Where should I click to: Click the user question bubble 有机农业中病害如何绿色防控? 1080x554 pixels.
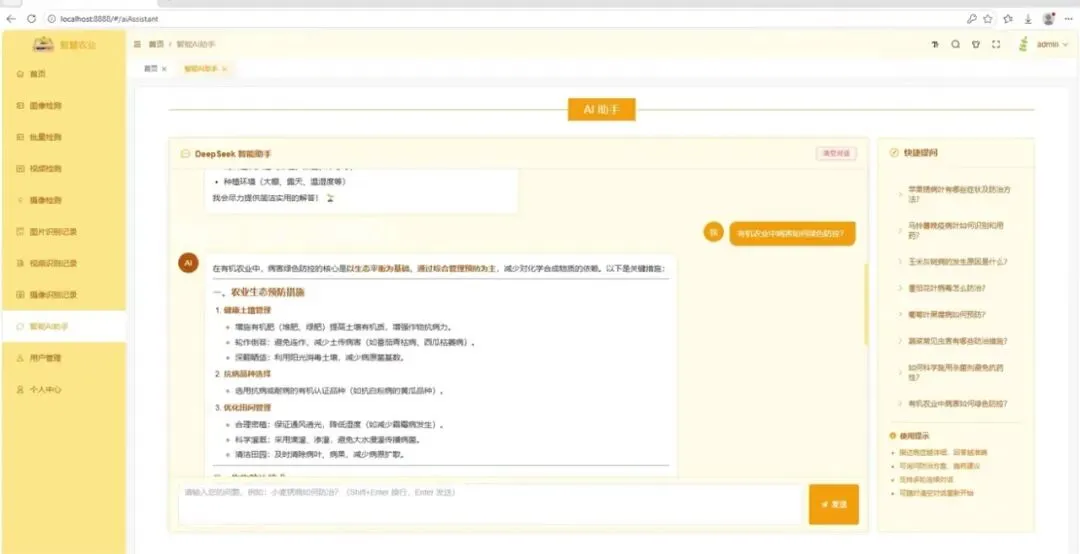(792, 234)
